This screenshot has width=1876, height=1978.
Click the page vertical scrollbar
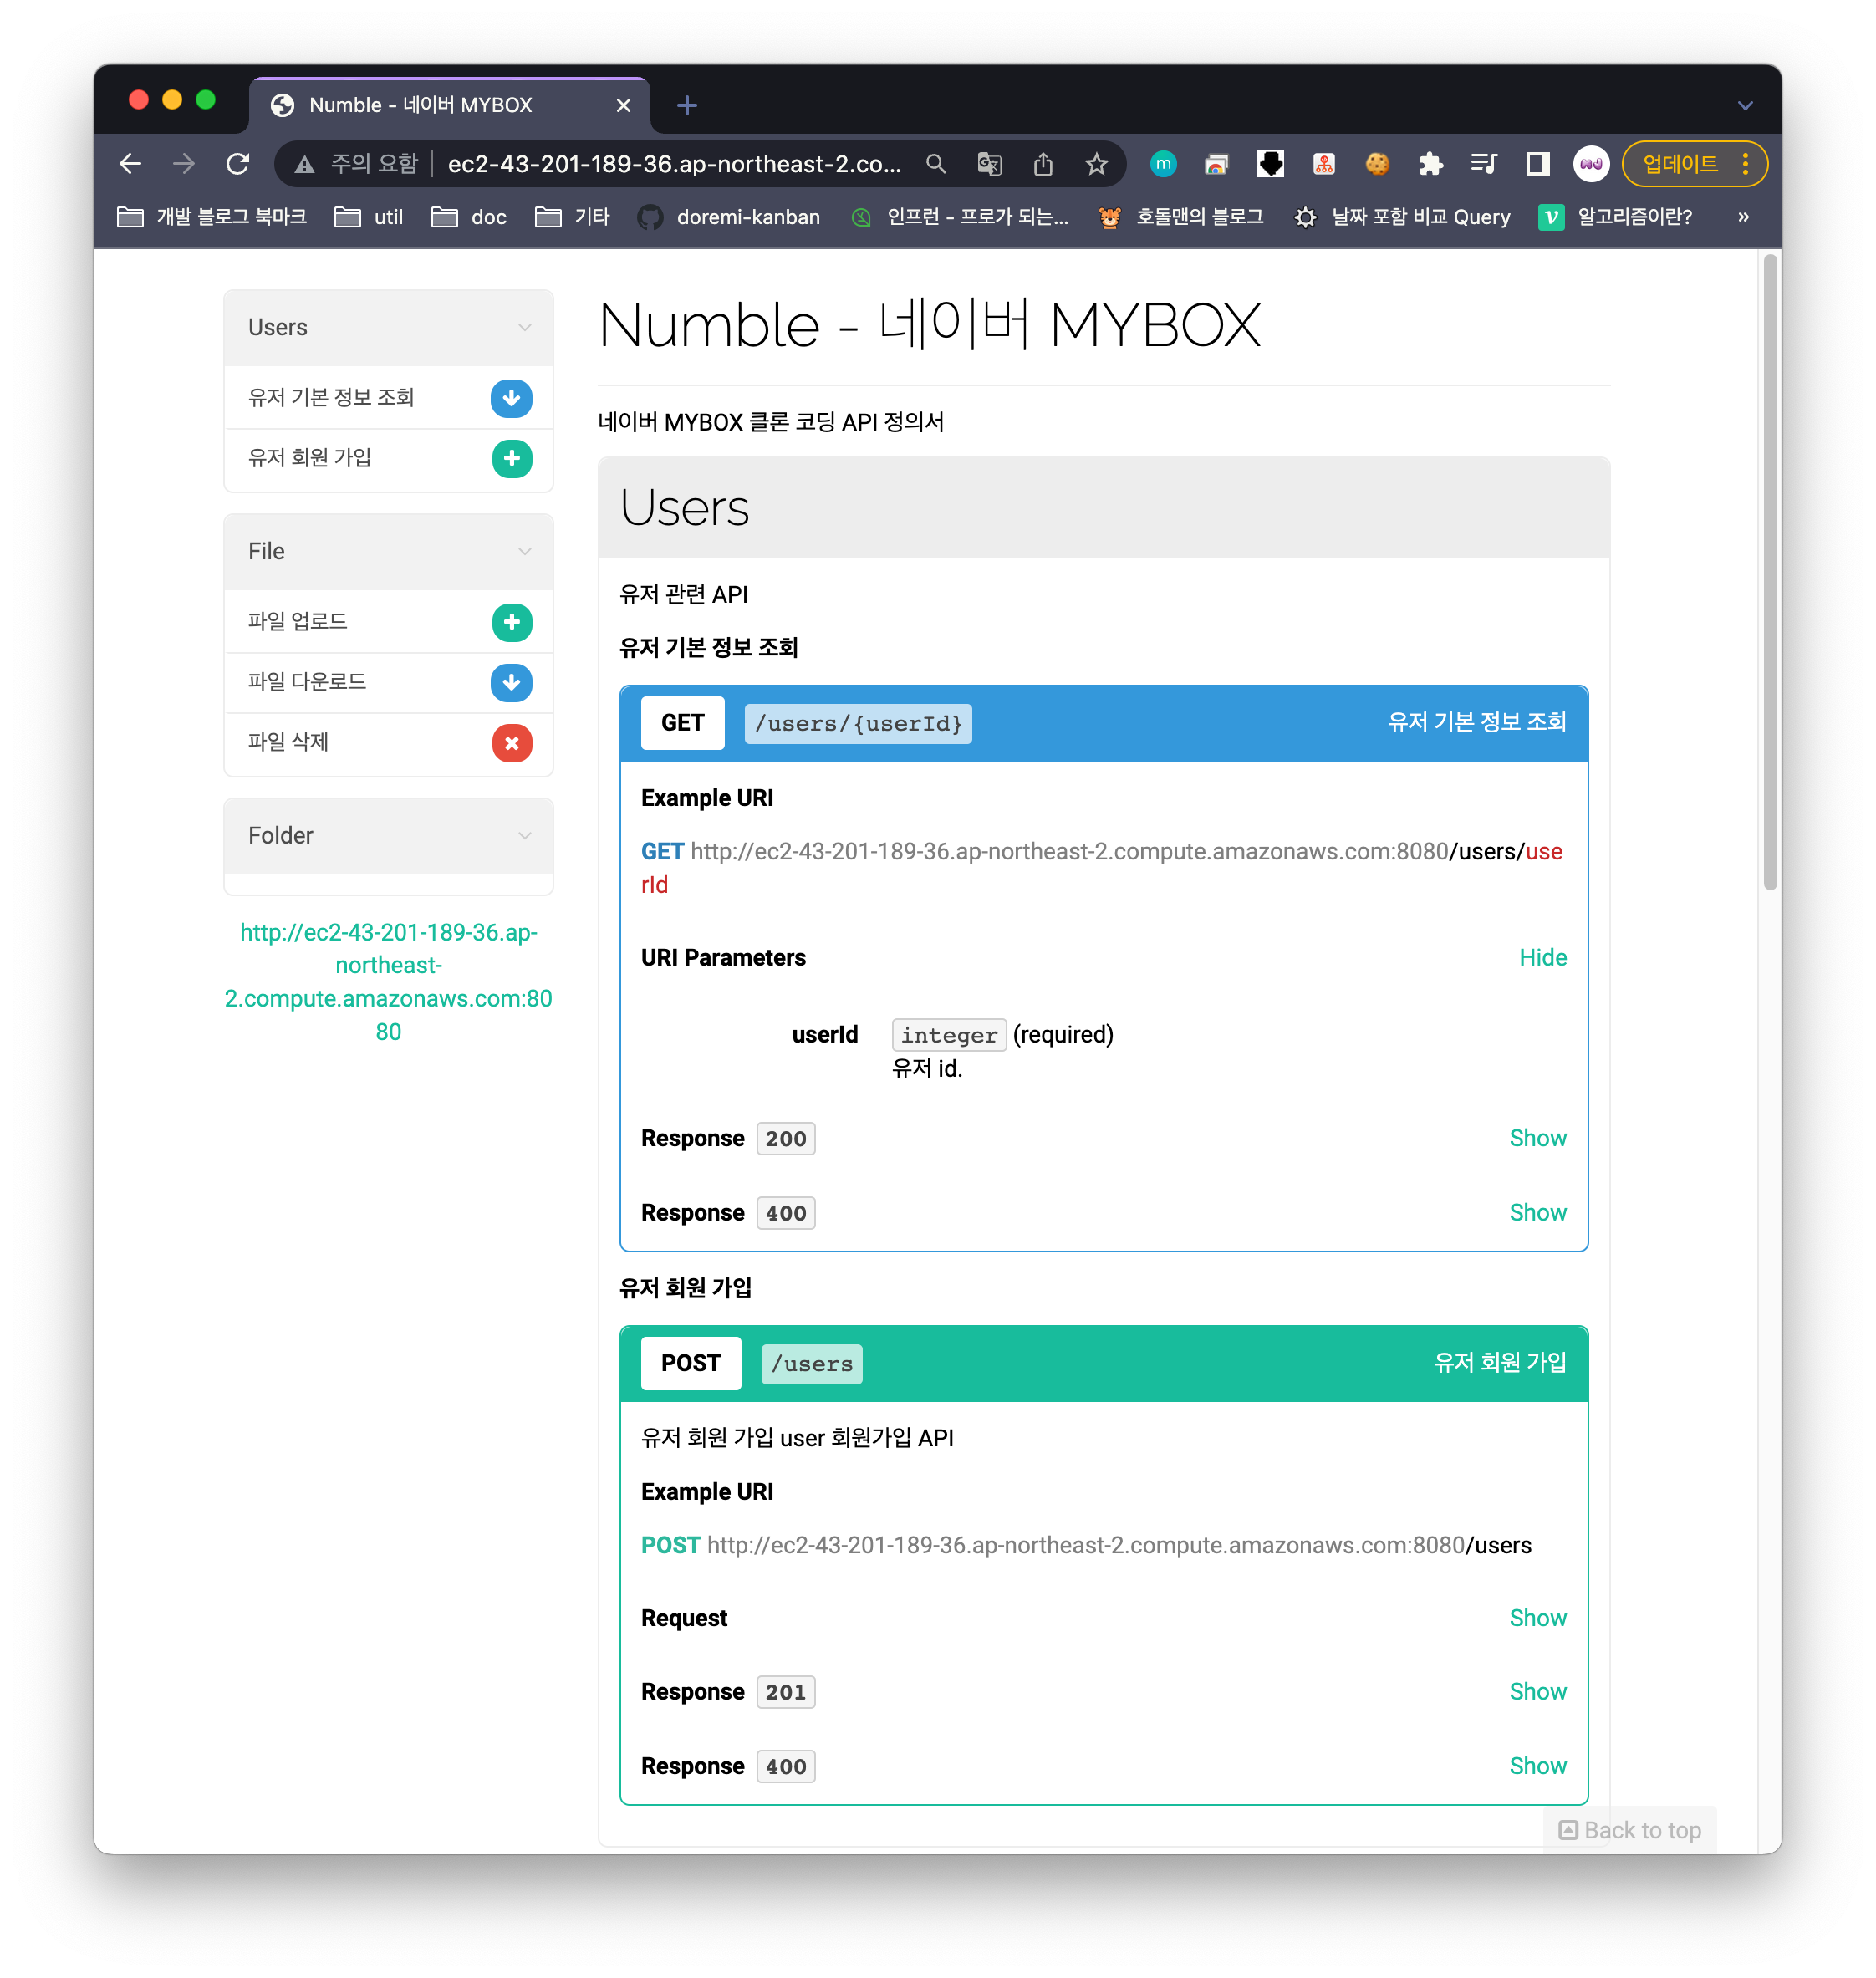[x=1769, y=570]
